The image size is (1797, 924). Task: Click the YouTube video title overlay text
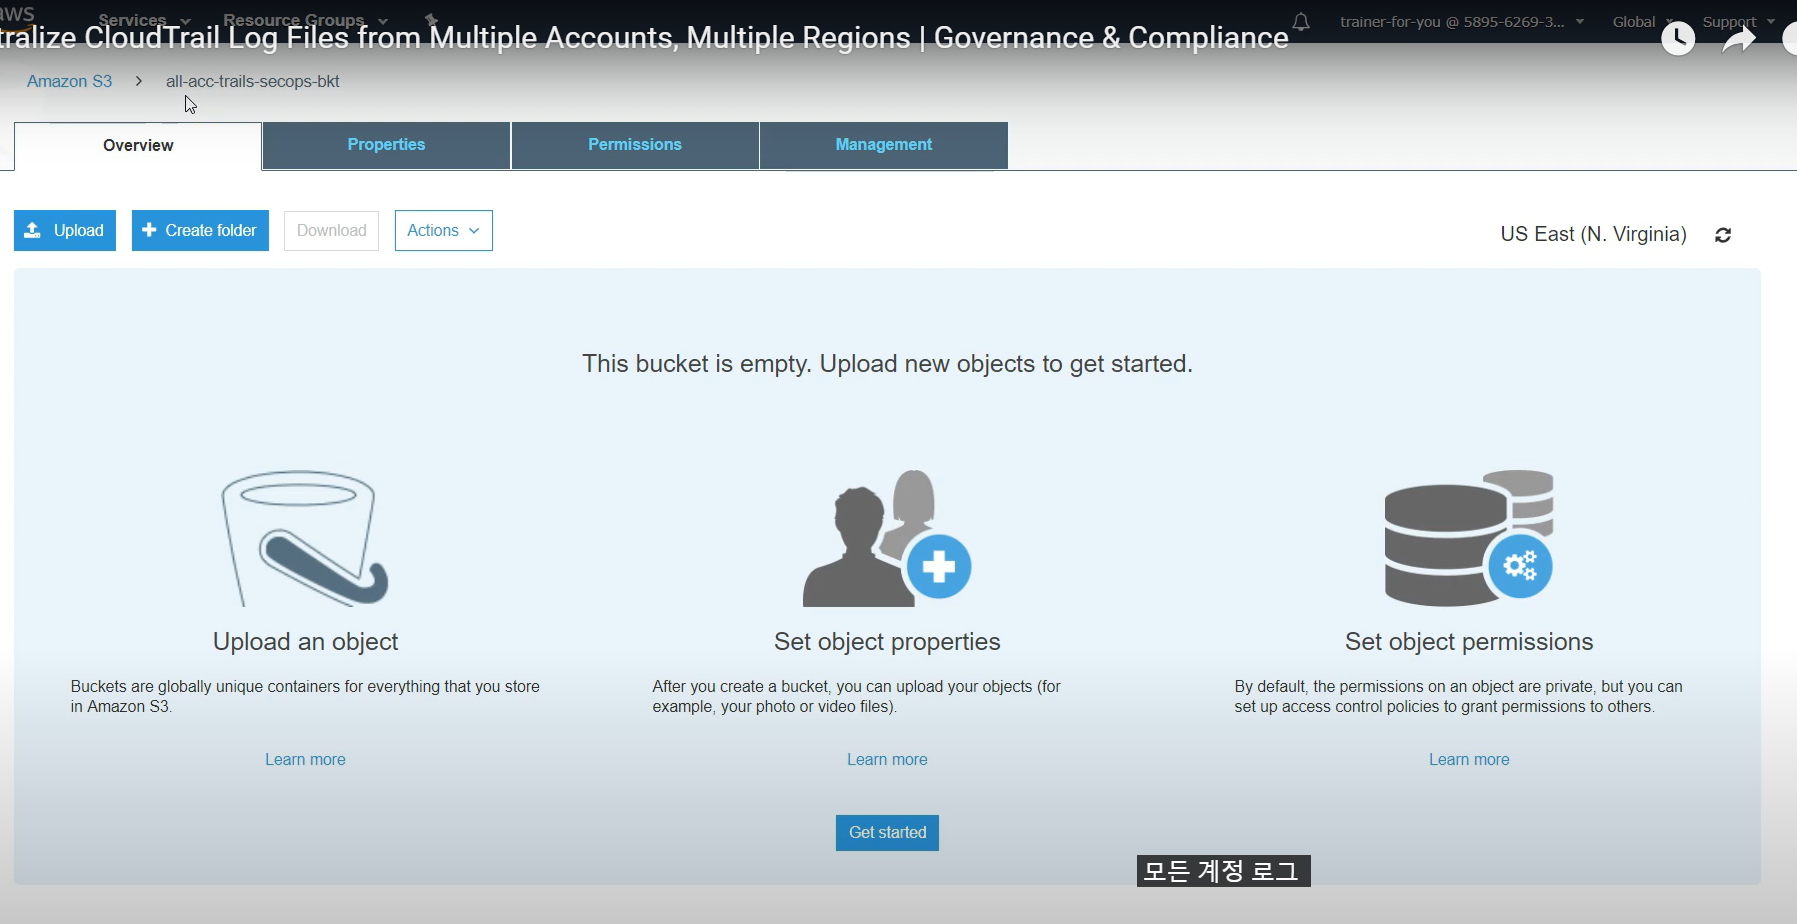pyautogui.click(x=644, y=38)
